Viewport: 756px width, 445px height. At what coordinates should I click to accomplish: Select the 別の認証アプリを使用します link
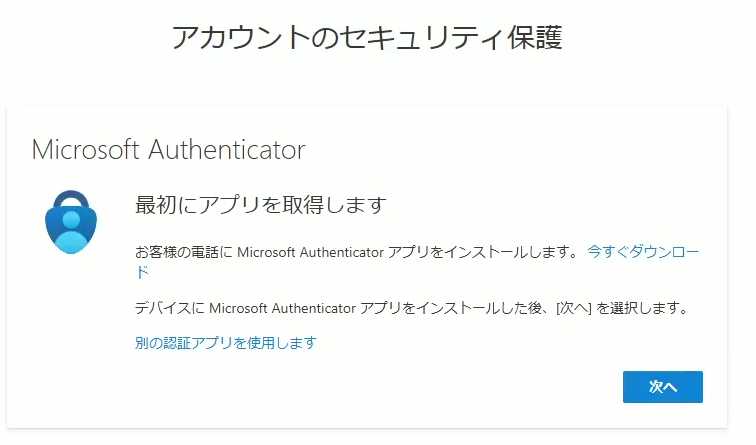(225, 343)
